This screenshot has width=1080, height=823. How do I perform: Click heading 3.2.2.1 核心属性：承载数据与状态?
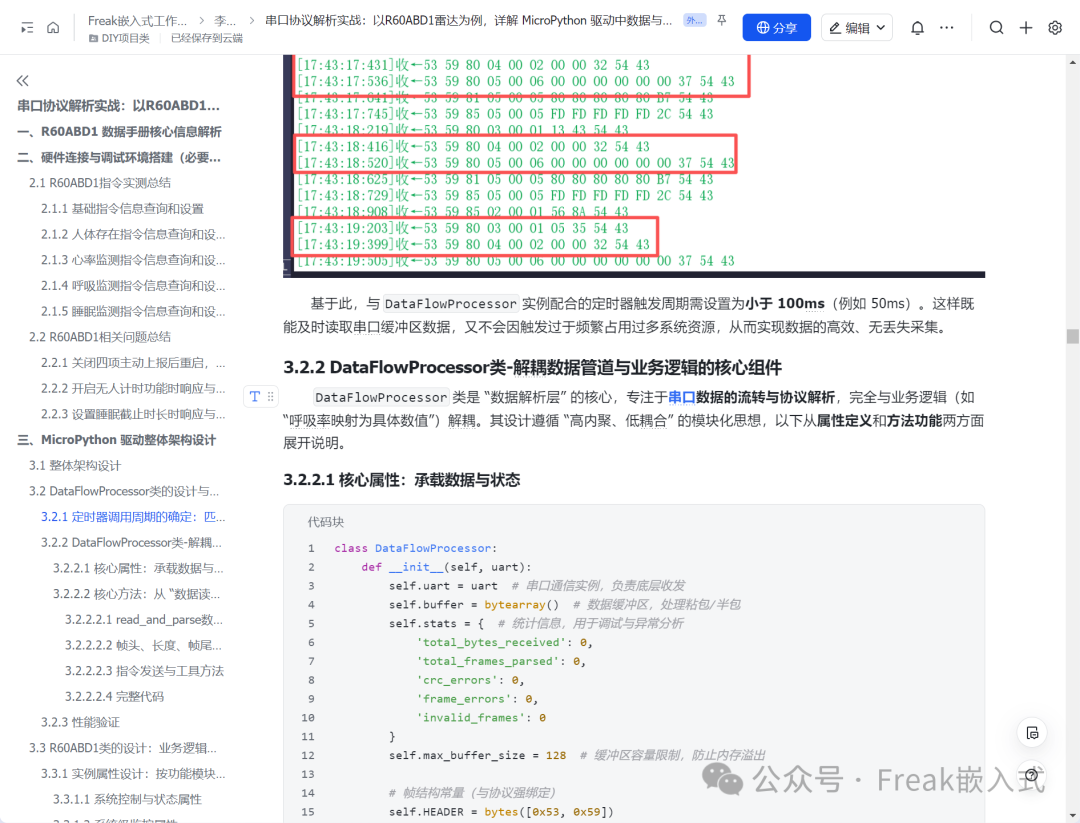[x=402, y=480]
